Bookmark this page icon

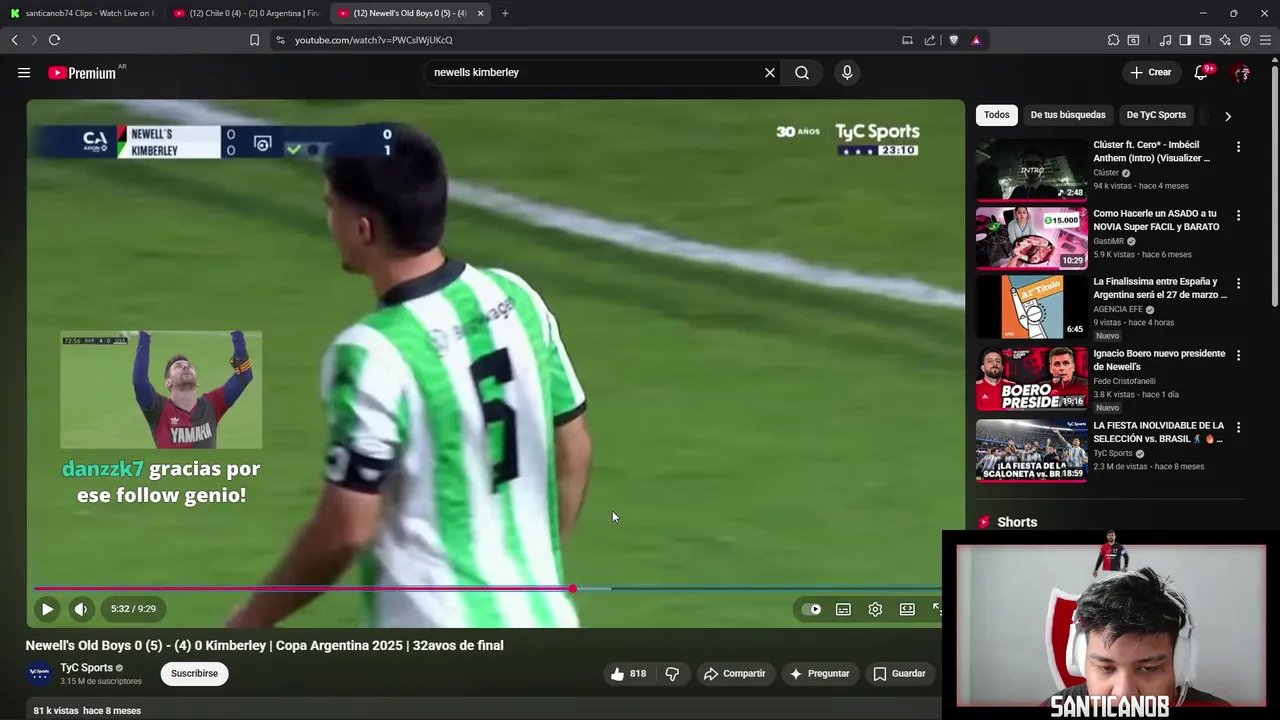(254, 40)
